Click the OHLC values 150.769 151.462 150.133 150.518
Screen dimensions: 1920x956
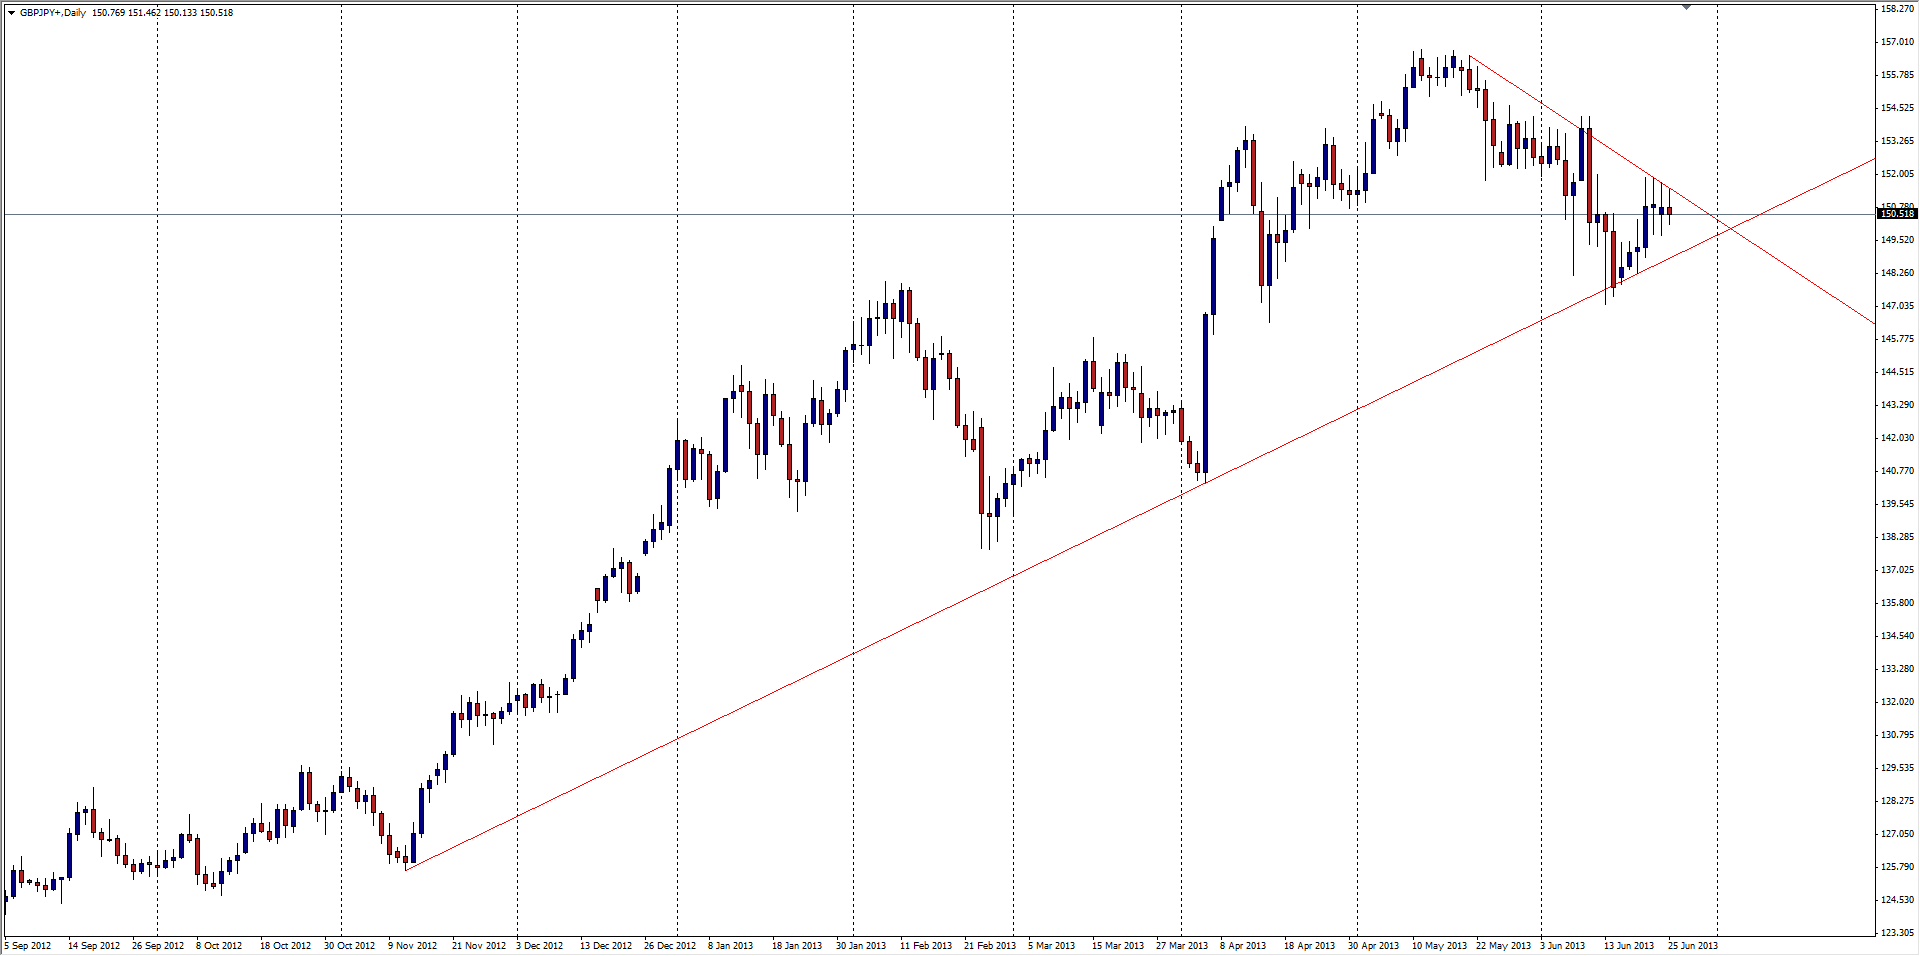163,13
